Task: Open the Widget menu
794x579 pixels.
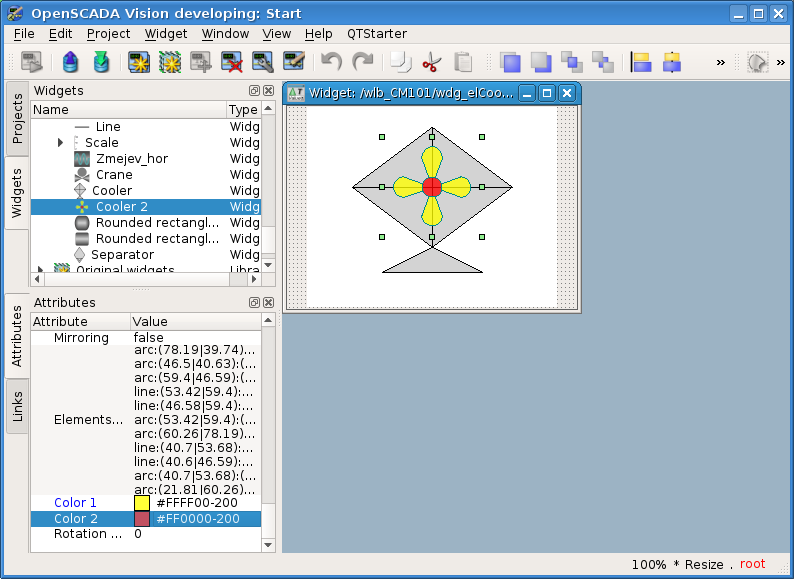Action: (x=165, y=33)
